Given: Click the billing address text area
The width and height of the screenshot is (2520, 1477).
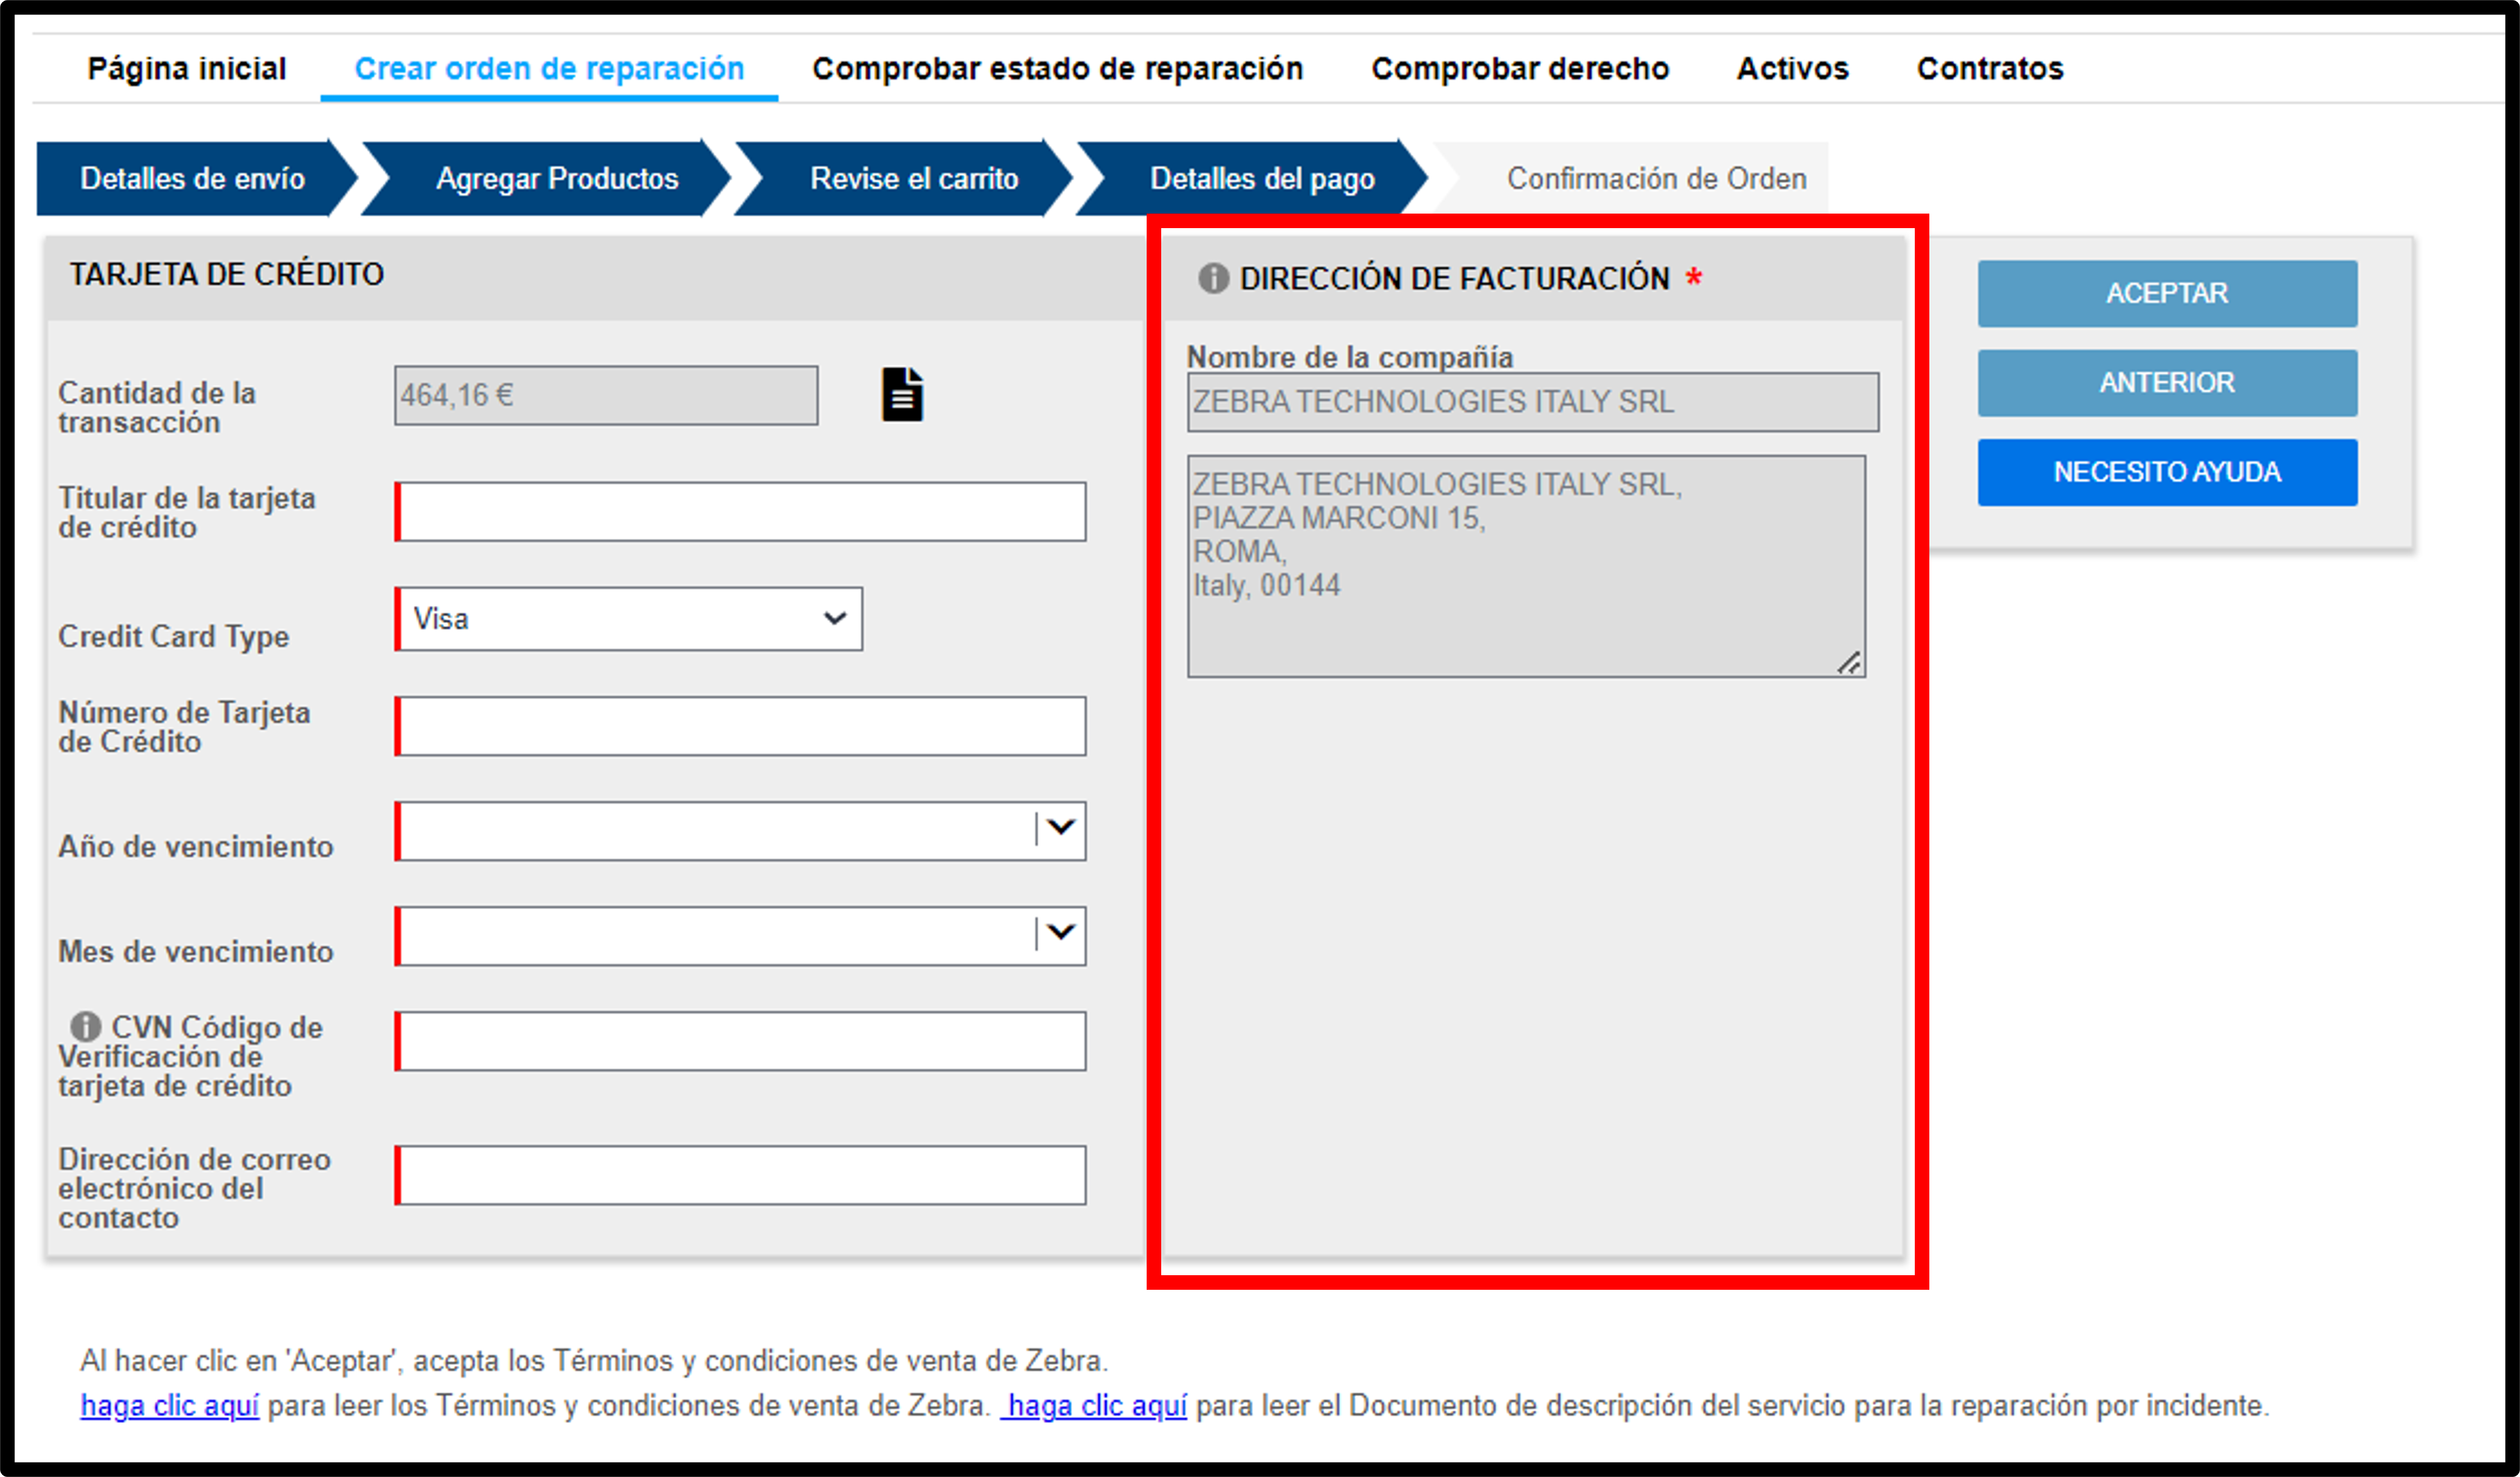Looking at the screenshot, I should tap(1526, 566).
